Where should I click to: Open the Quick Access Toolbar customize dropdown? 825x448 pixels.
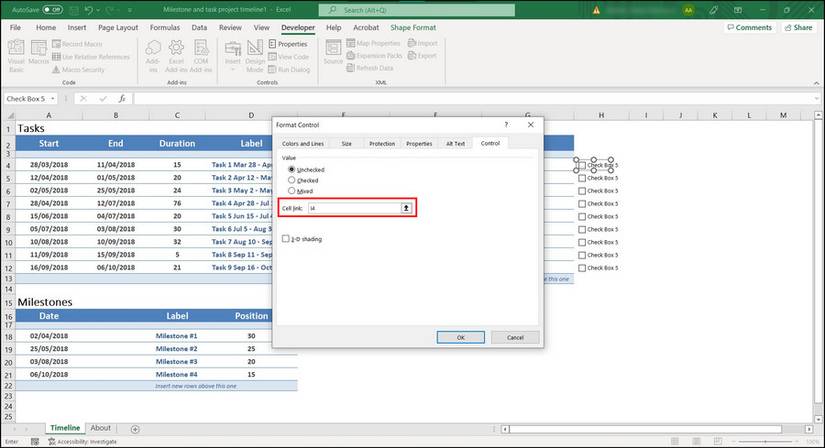(x=129, y=10)
